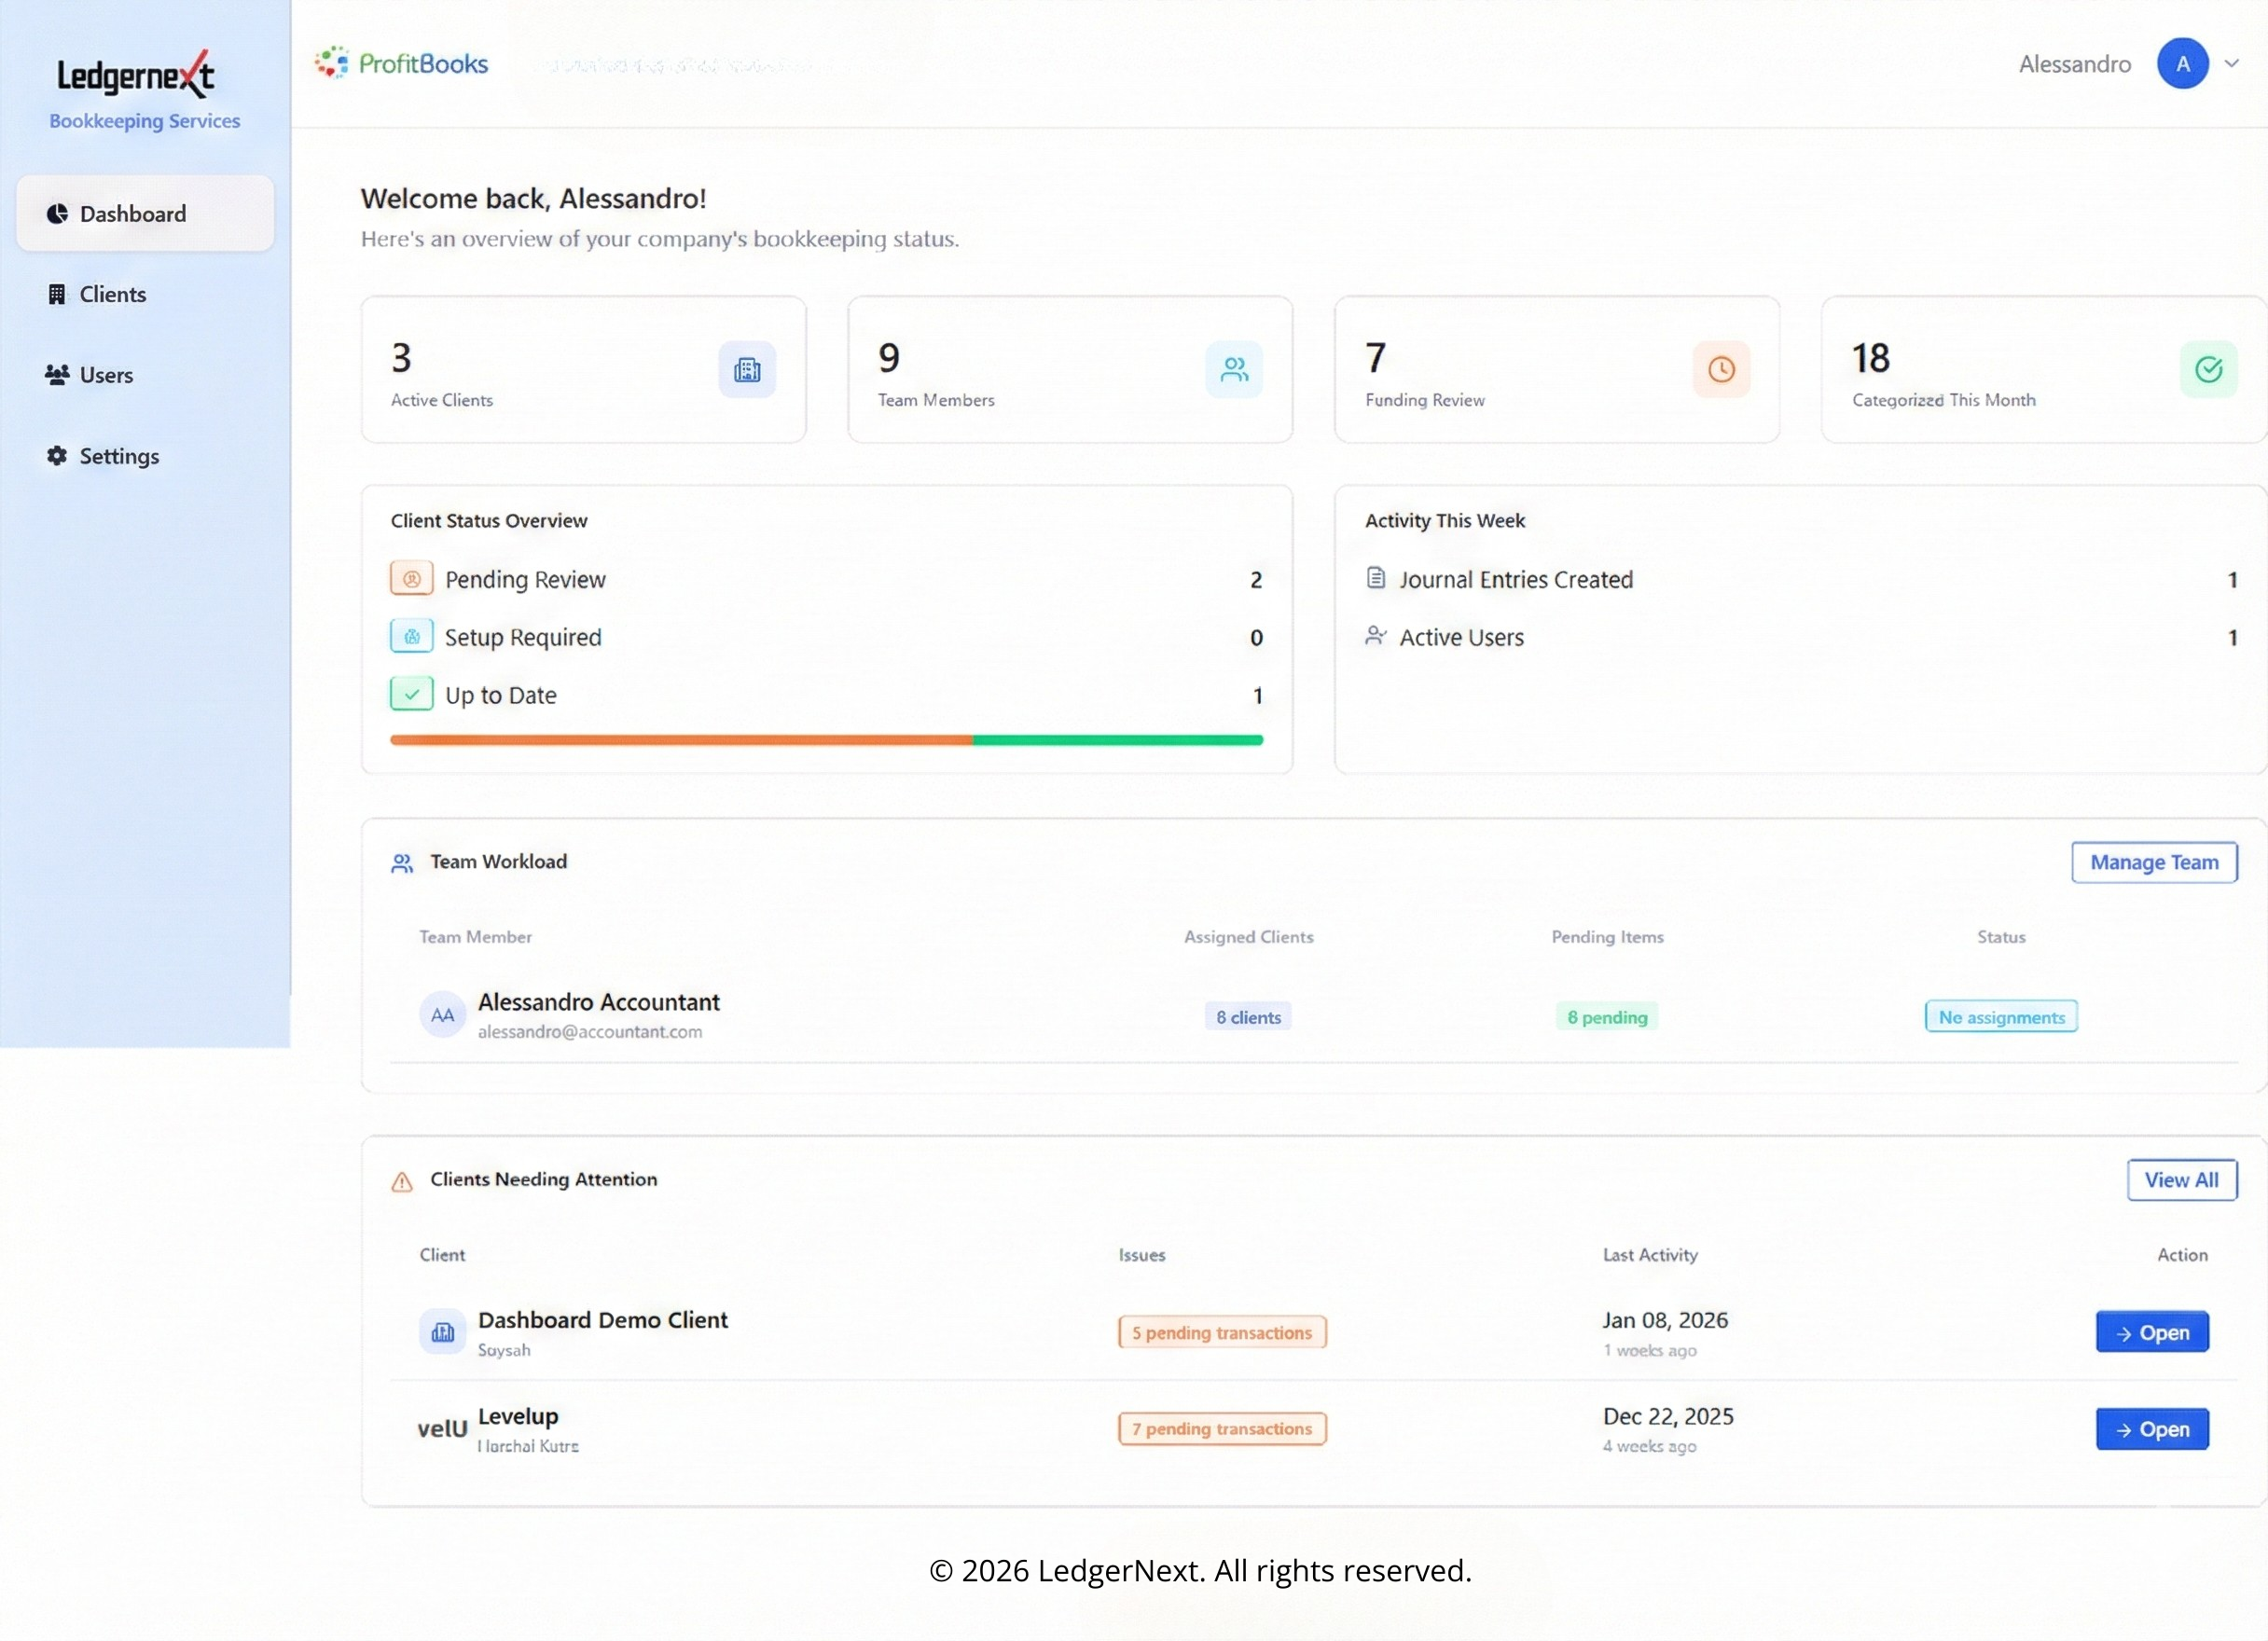Click the Setup Required status icon

tap(411, 637)
